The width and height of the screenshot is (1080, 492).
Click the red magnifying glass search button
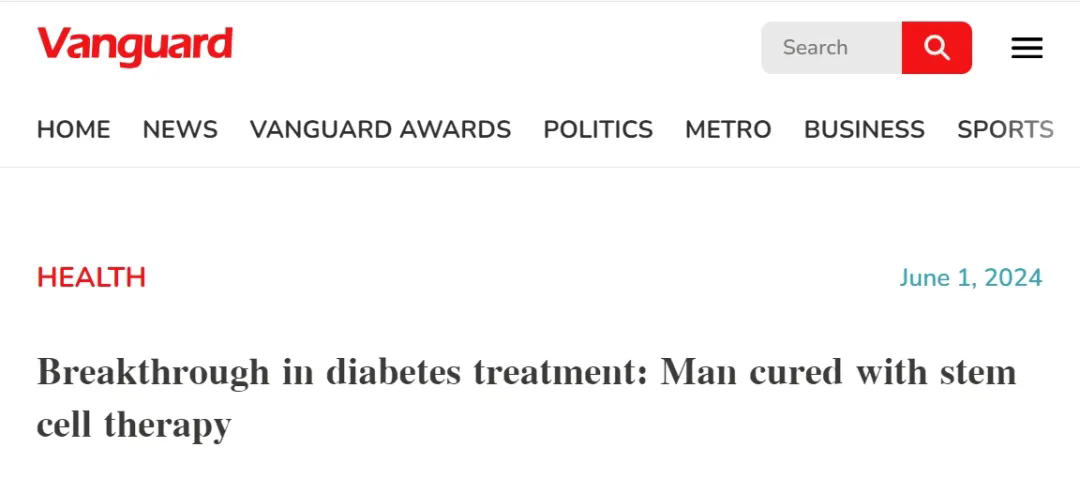[937, 48]
